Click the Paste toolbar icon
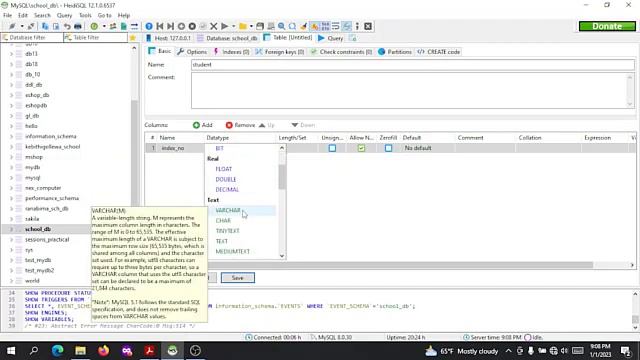The image size is (640, 360). (x=56, y=26)
